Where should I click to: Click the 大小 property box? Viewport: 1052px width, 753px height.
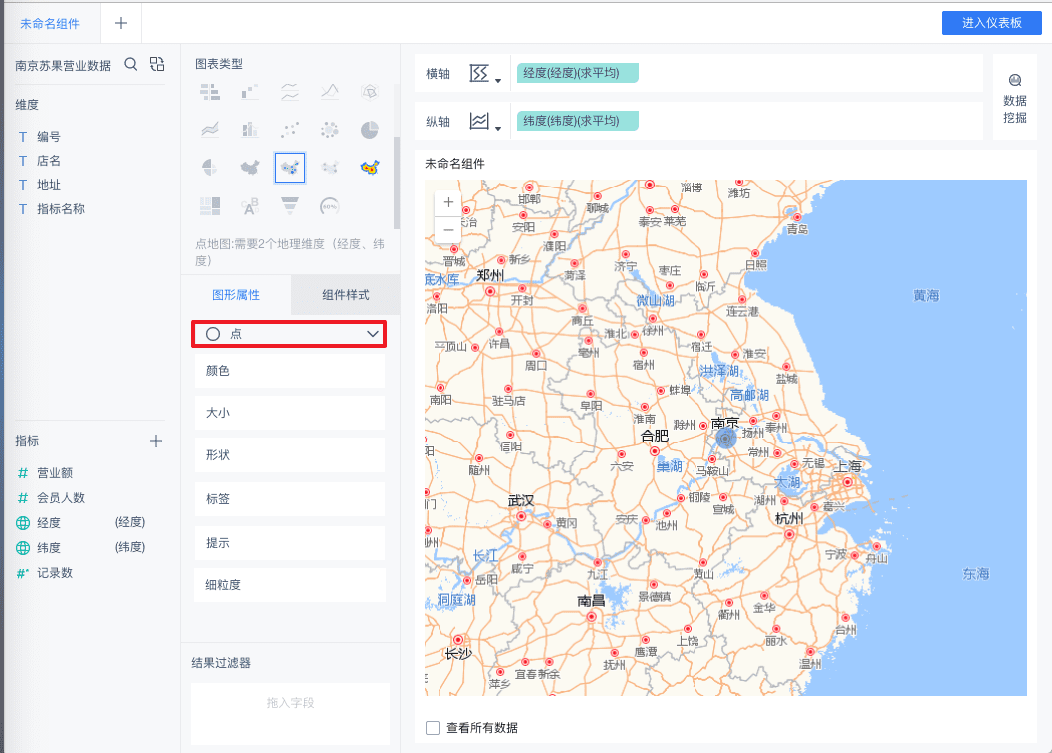290,413
